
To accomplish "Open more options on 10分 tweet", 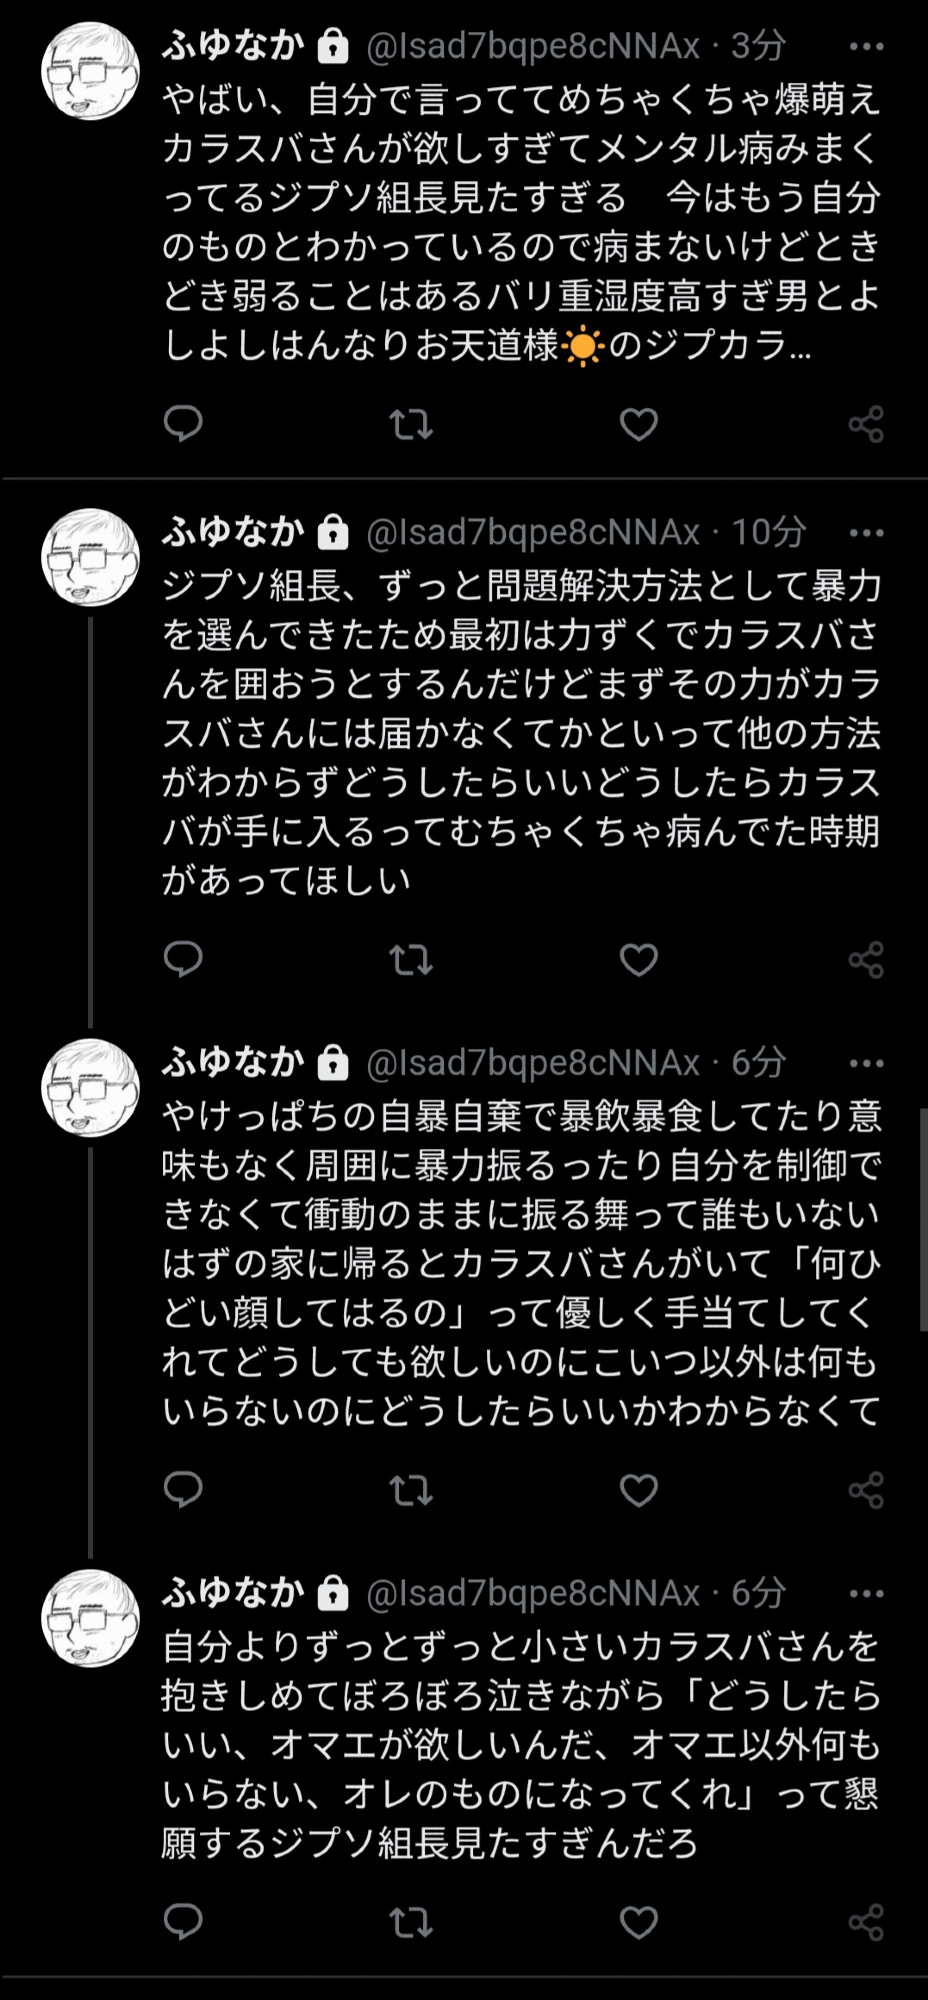I will click(866, 533).
